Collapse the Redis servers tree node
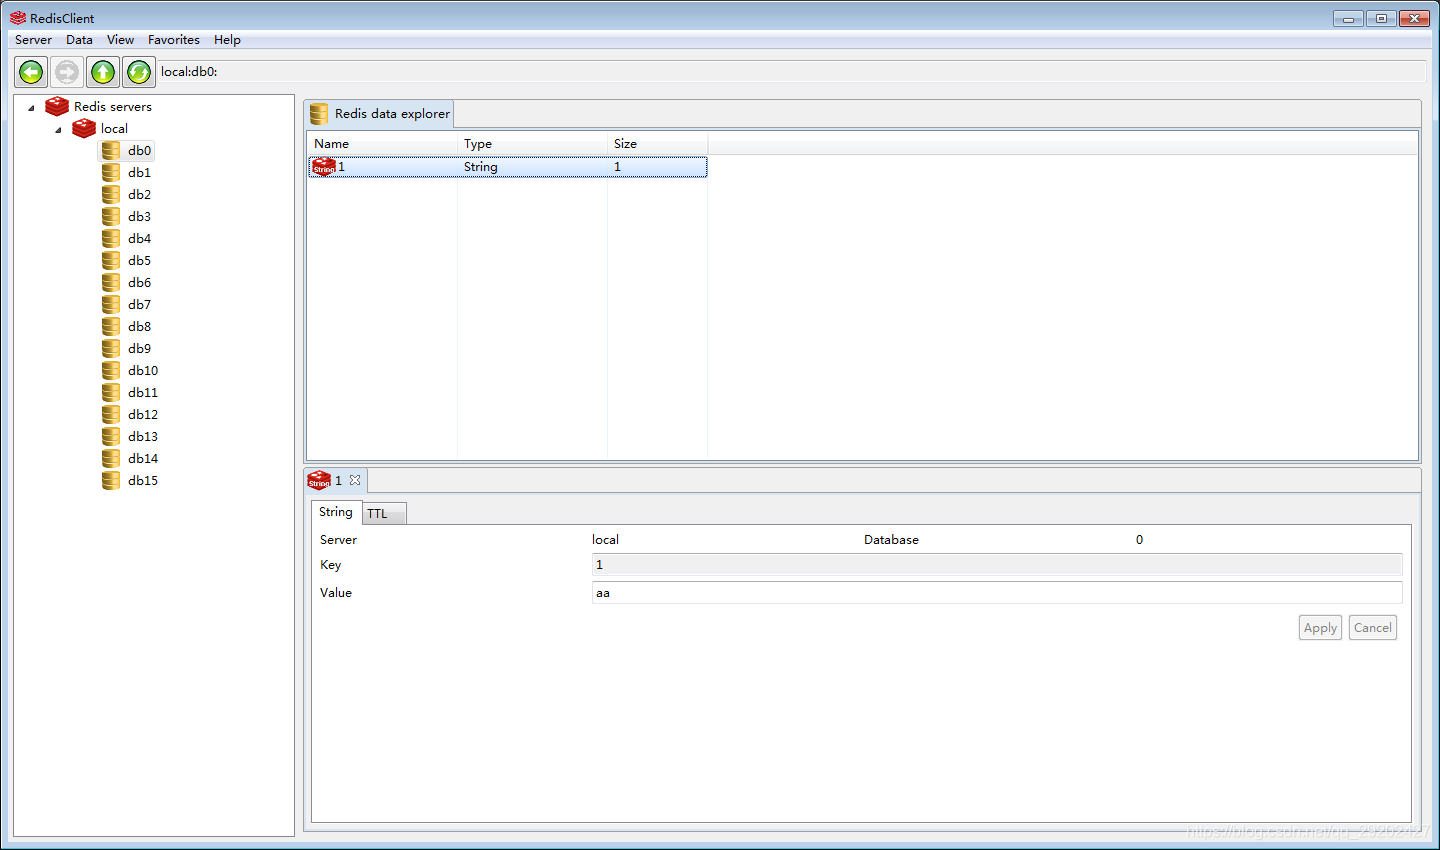The image size is (1440, 850). pyautogui.click(x=31, y=107)
